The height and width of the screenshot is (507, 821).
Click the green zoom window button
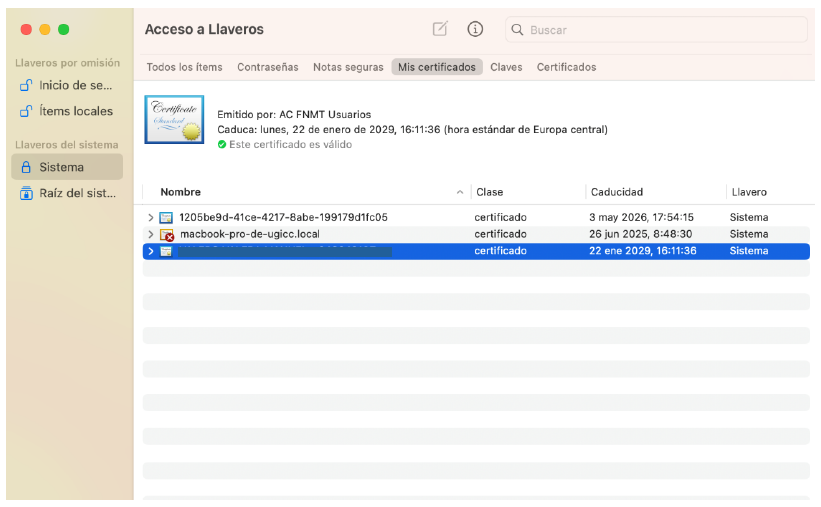tap(64, 30)
